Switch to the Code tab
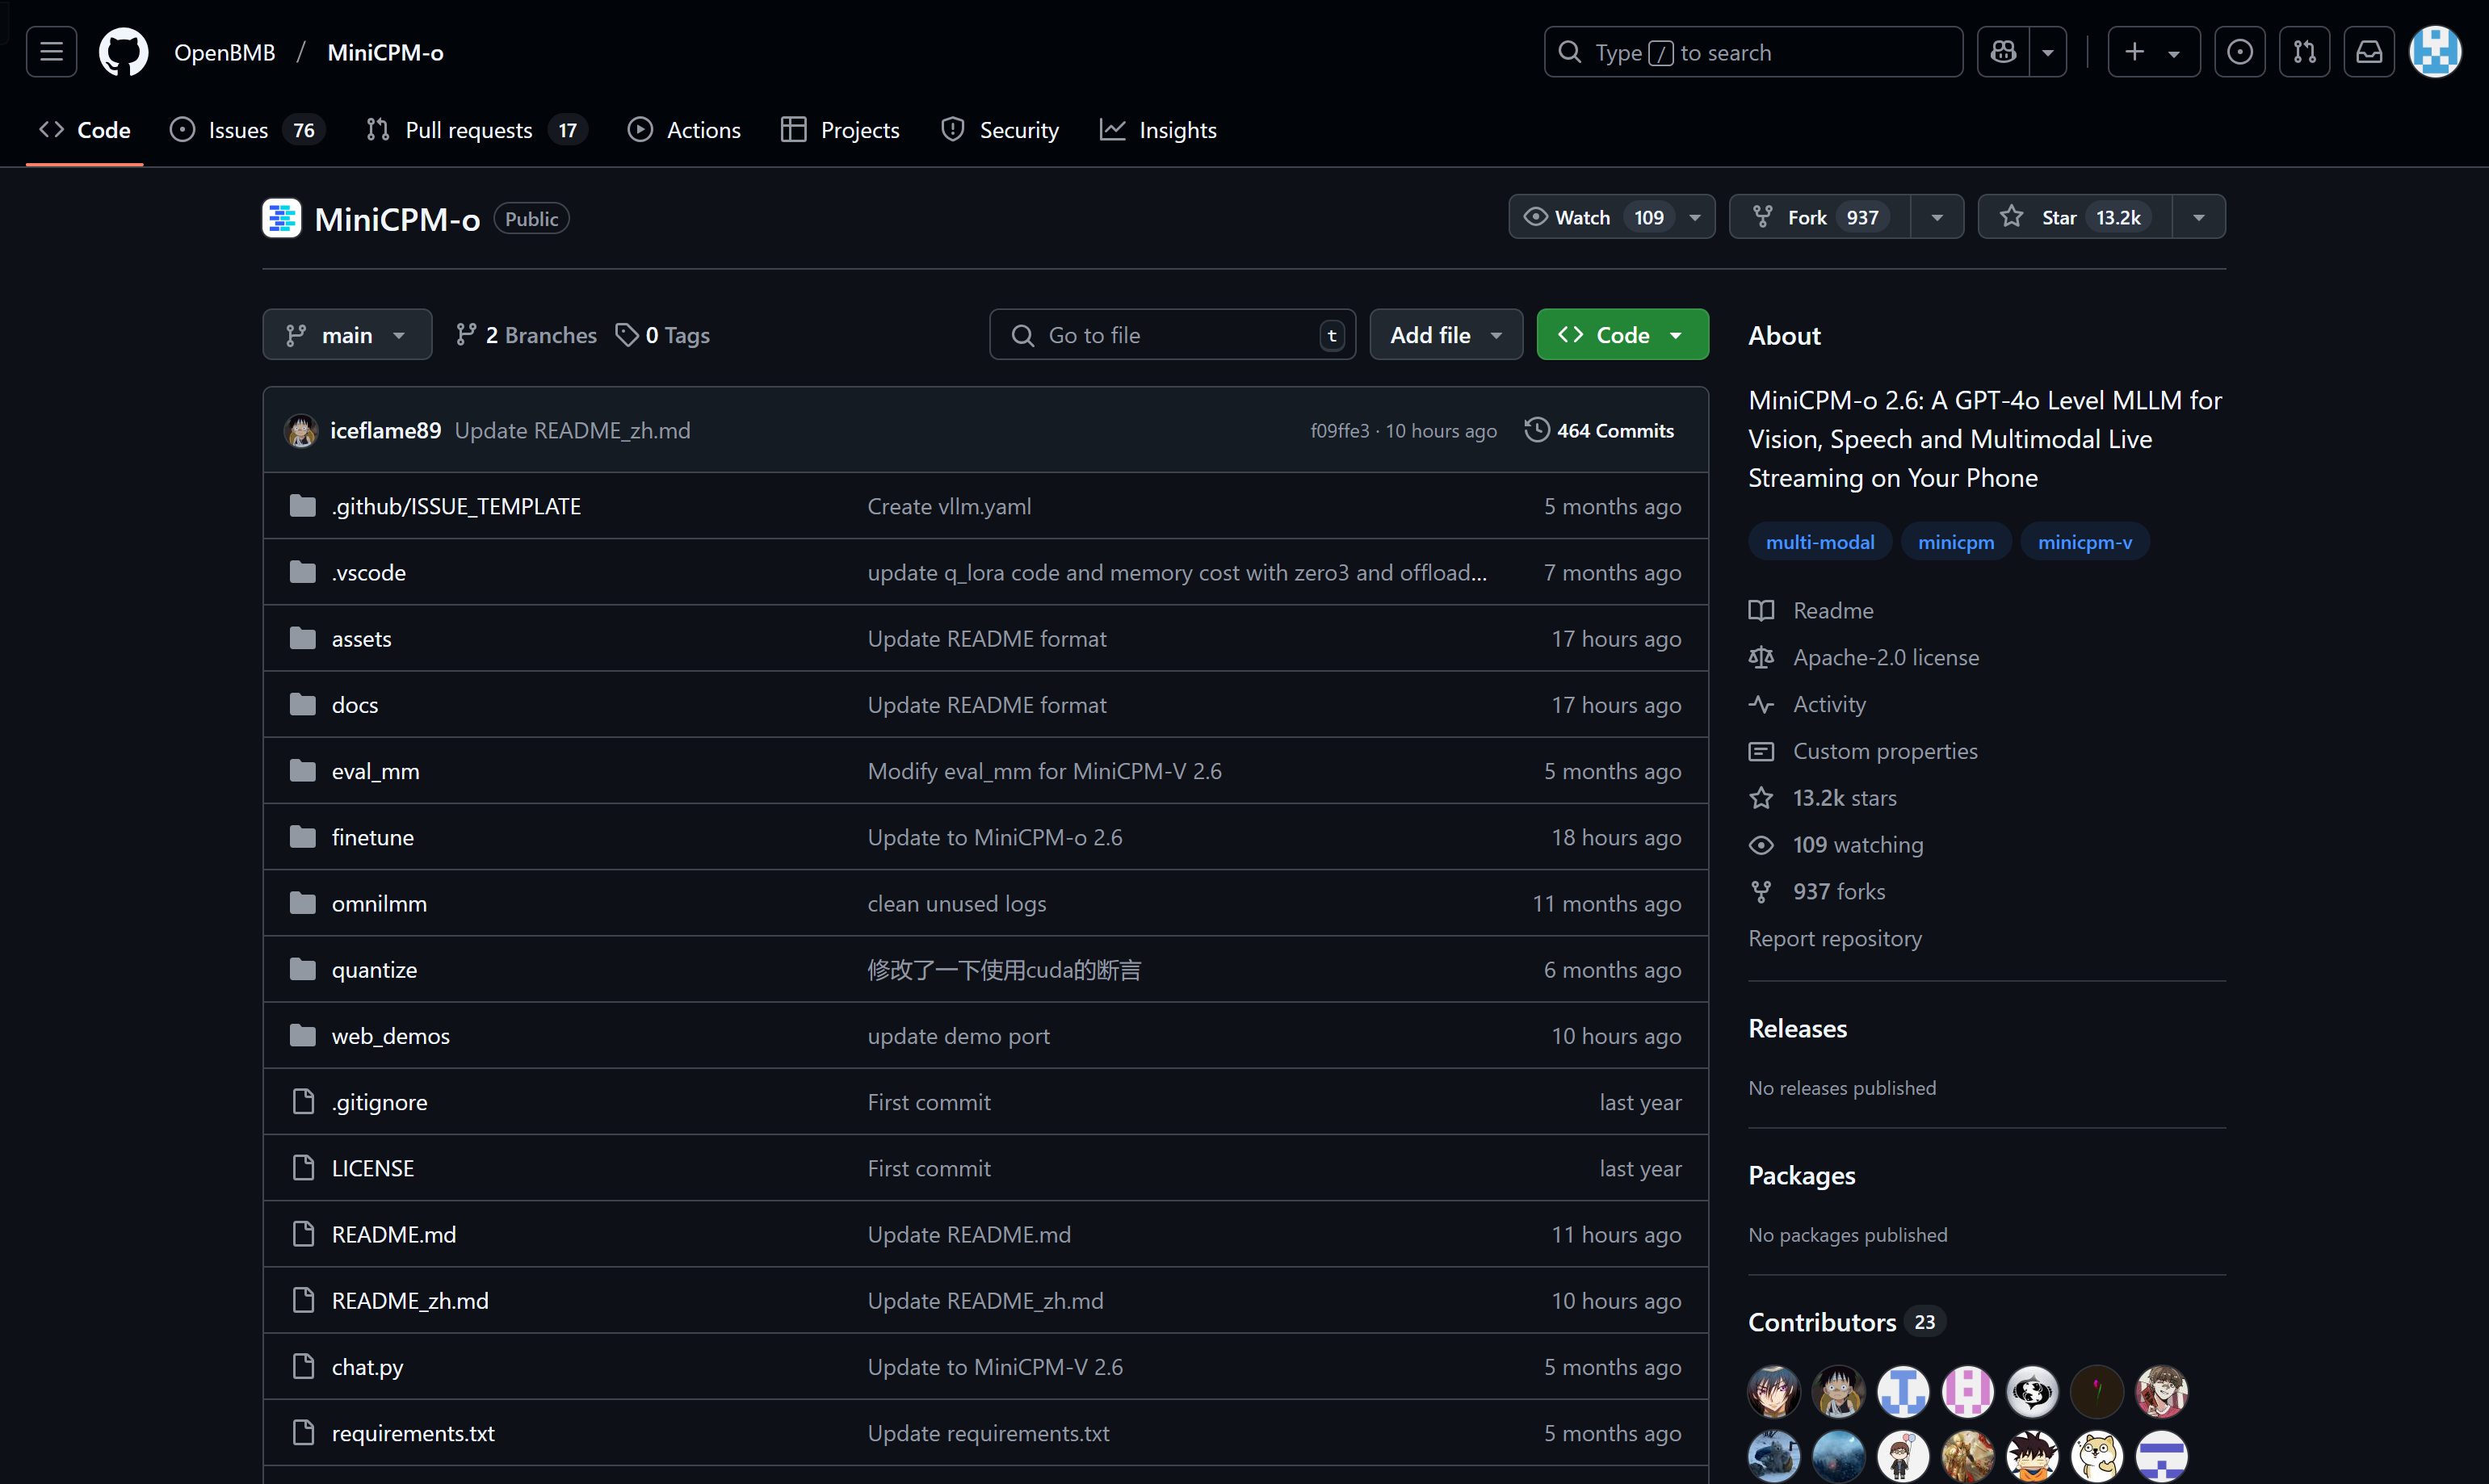 pos(85,130)
